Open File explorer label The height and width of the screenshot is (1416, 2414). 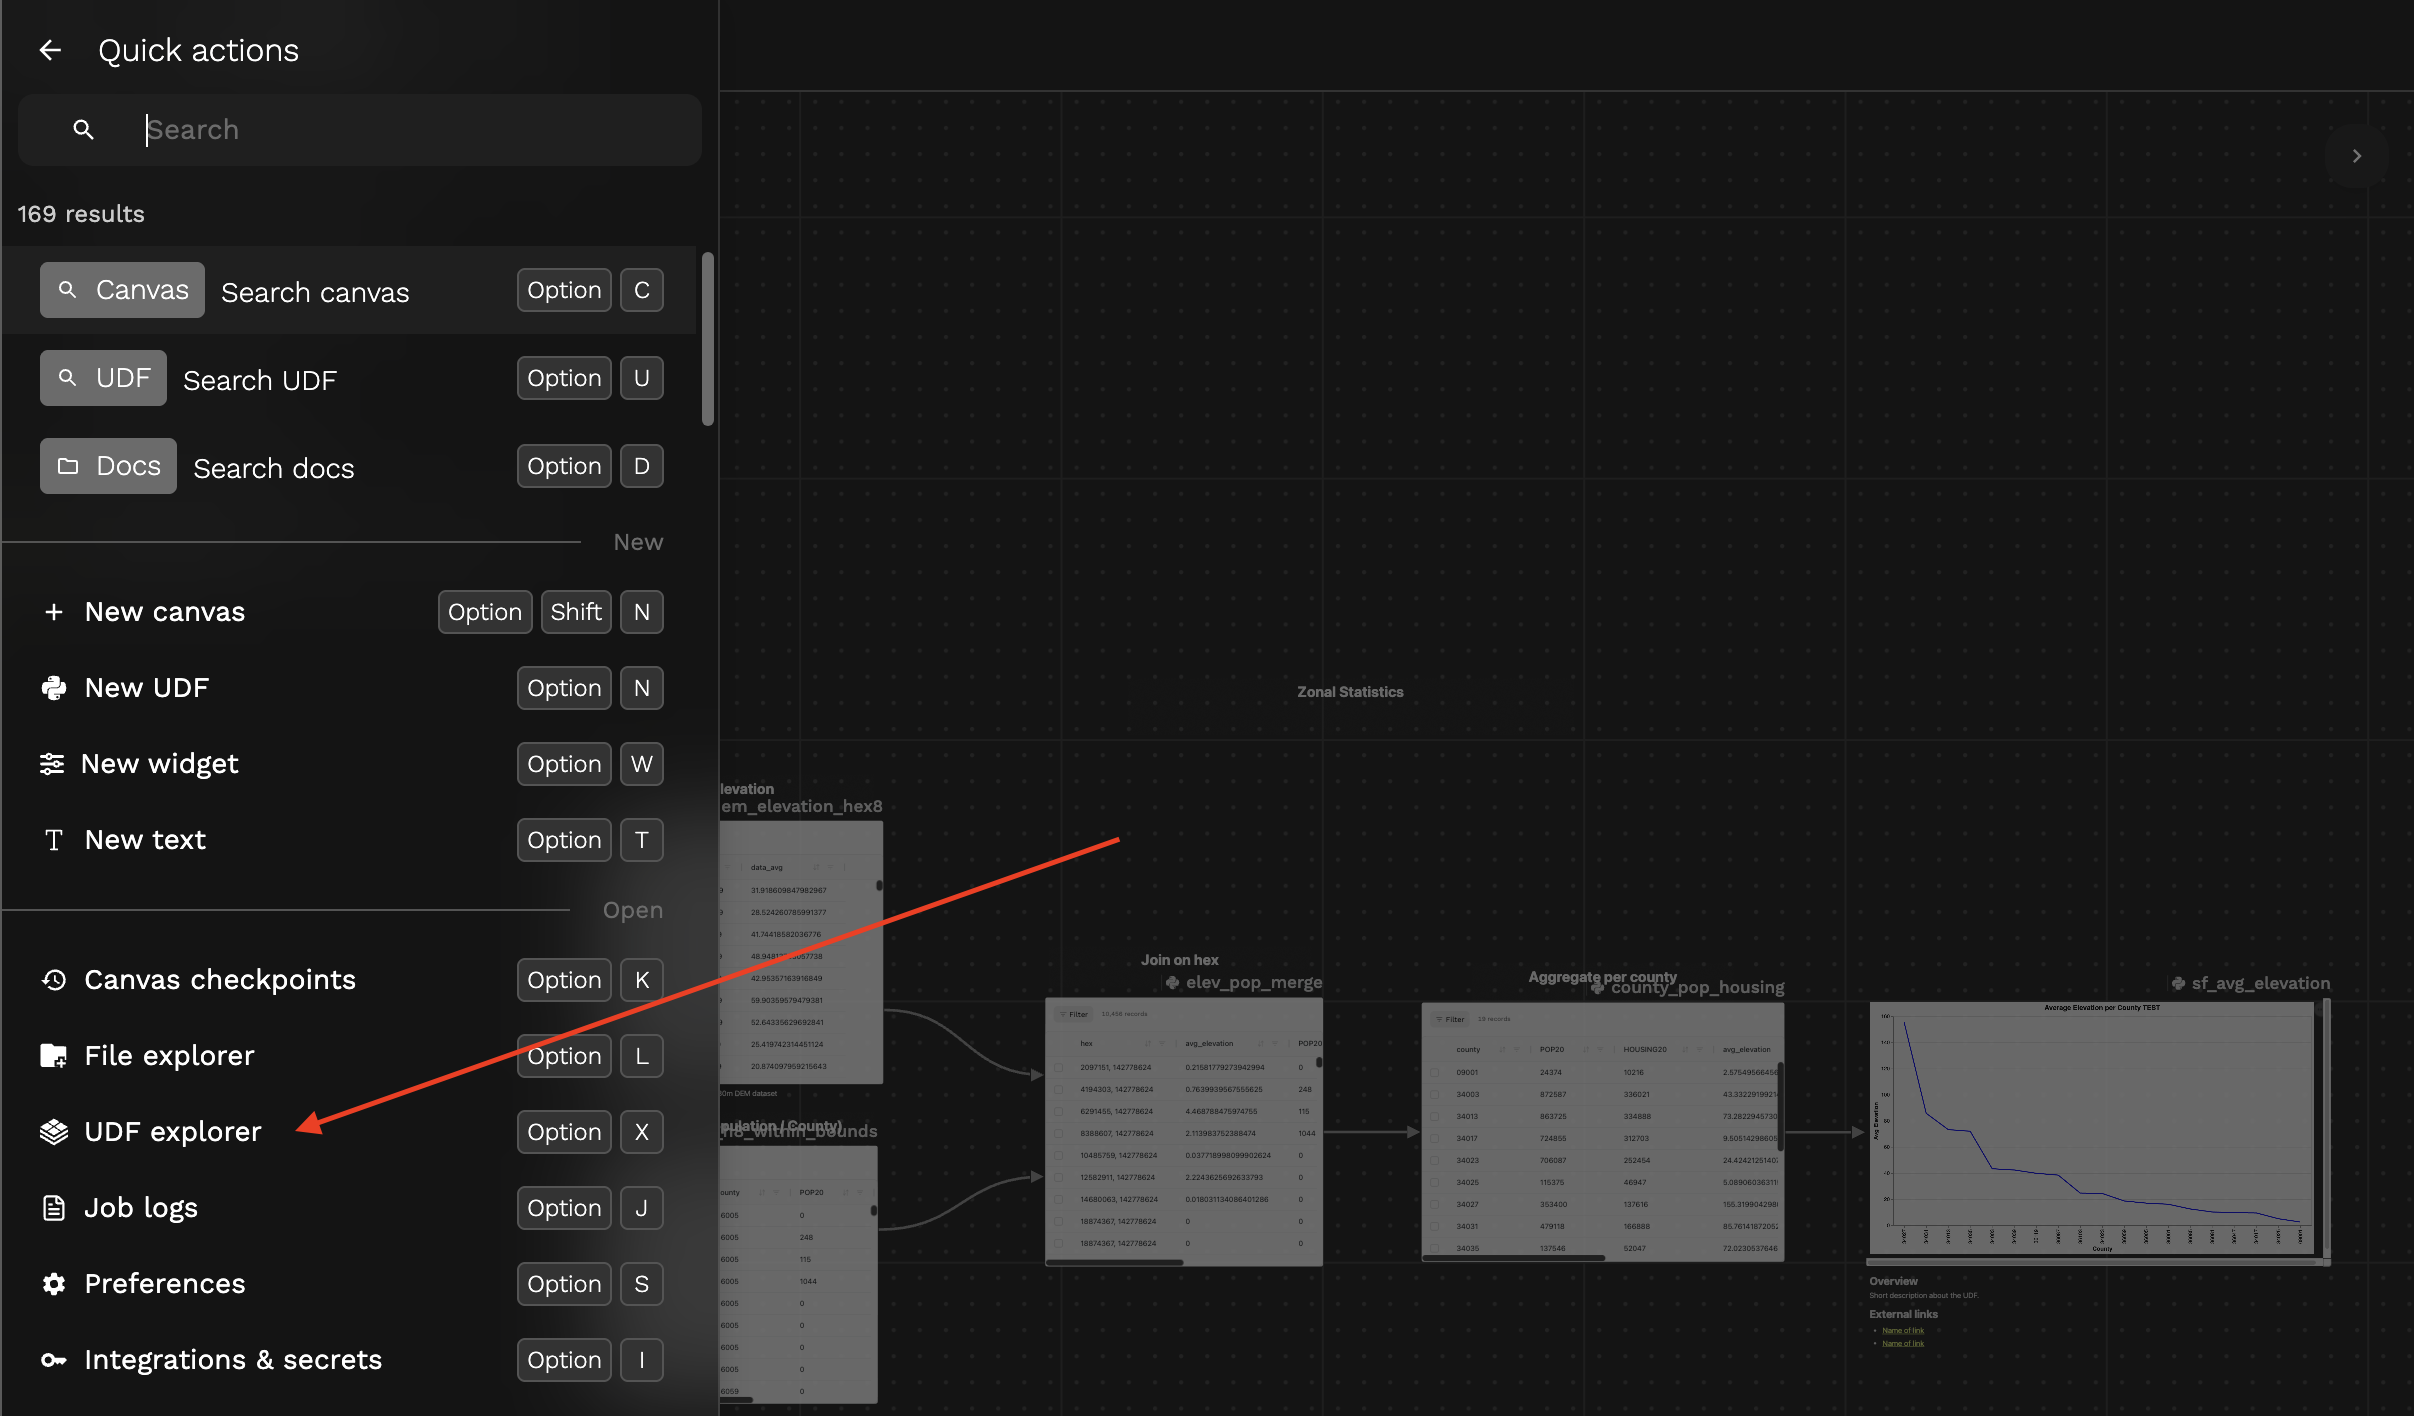[170, 1056]
